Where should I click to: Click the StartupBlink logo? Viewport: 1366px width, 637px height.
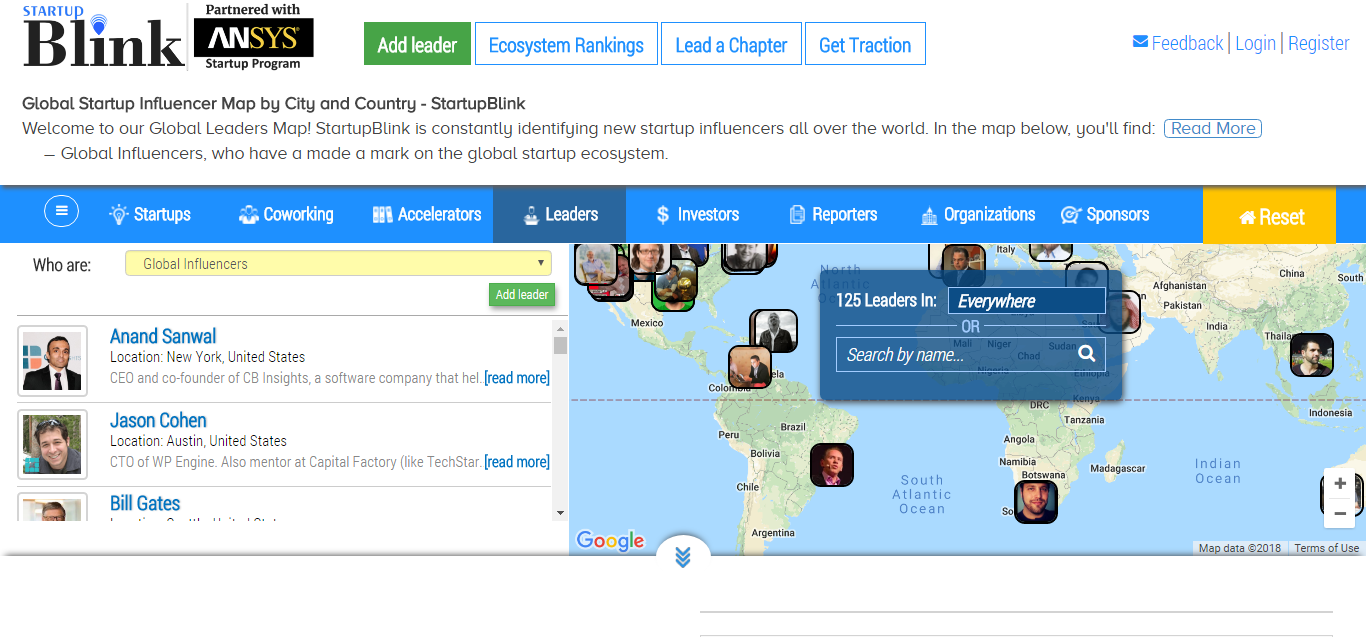(x=104, y=39)
